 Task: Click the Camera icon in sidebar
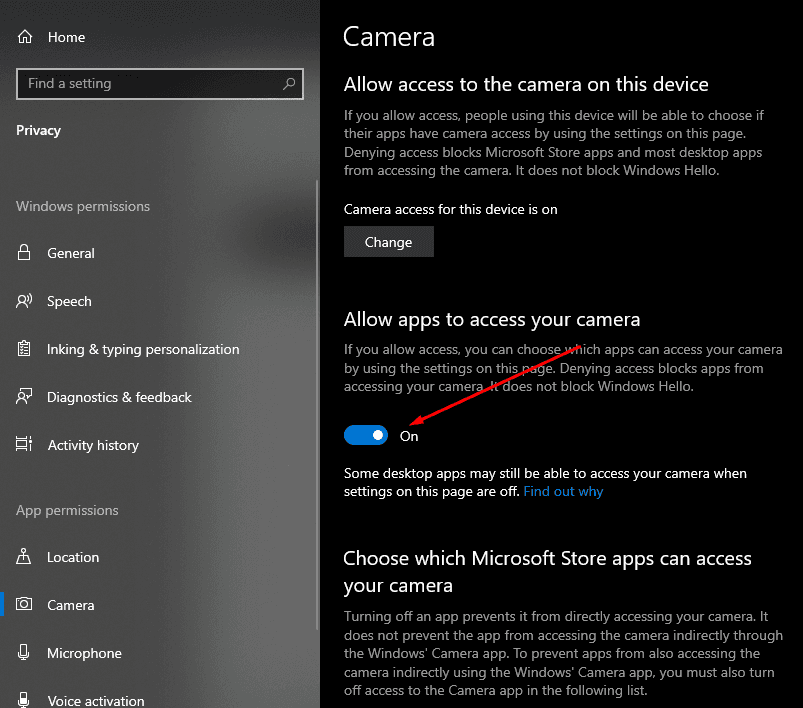click(x=25, y=605)
